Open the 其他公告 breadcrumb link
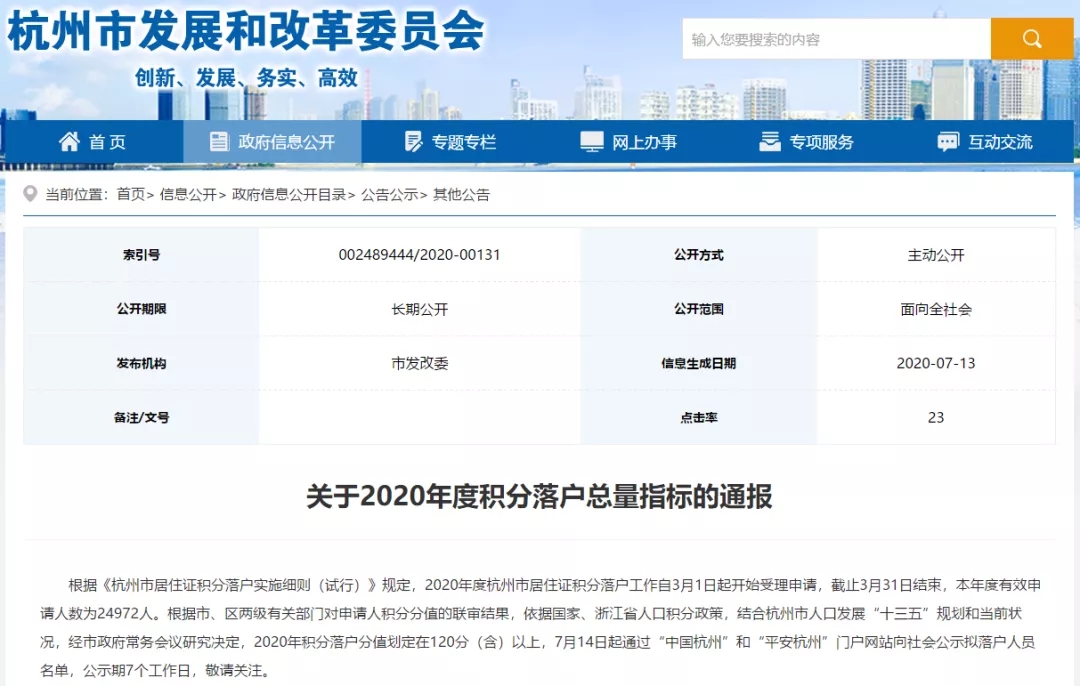The image size is (1080, 686). [x=461, y=194]
